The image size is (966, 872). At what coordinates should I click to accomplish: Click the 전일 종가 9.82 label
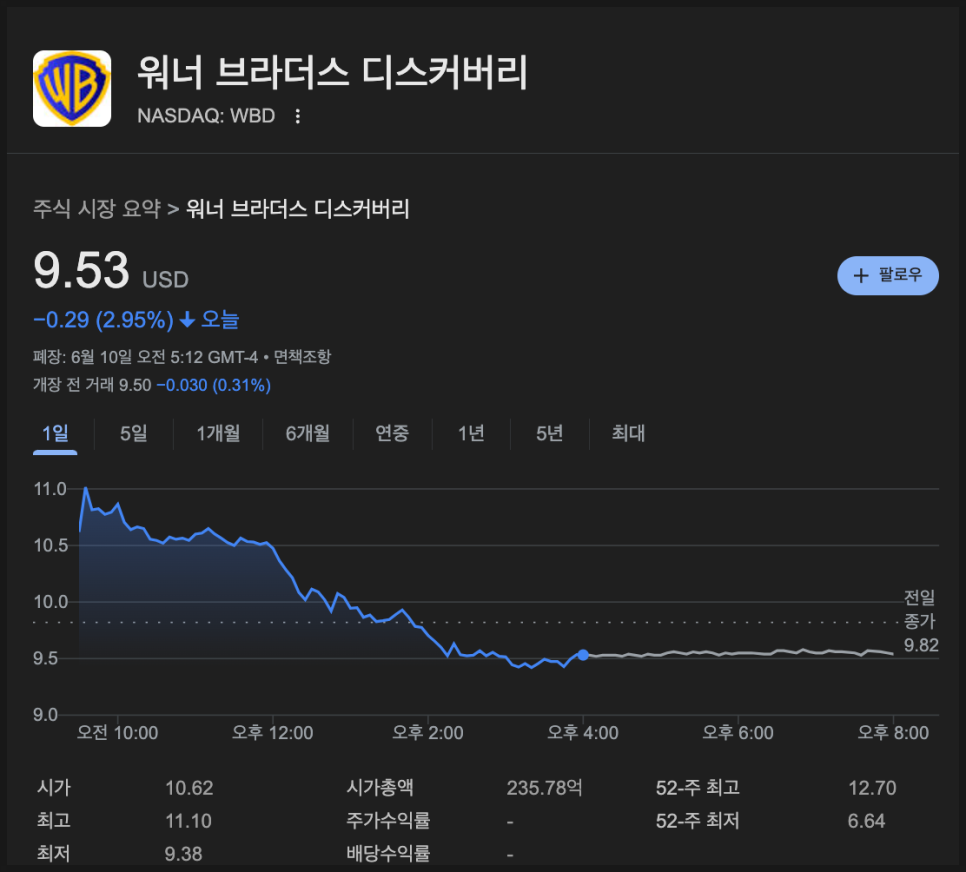(921, 621)
